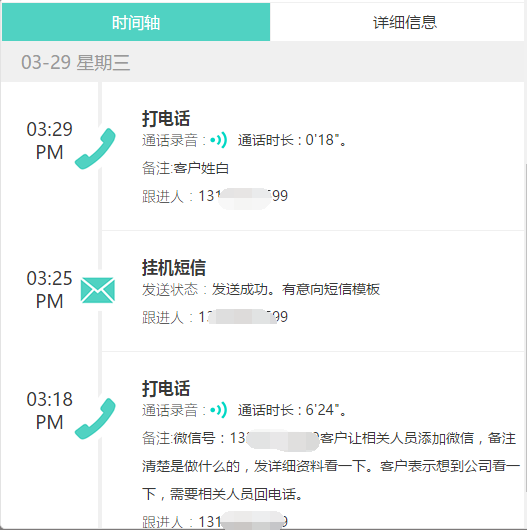This screenshot has height=530, width=527.
Task: Select the 03-29 星期三 date header
Action: pyautogui.click(x=75, y=63)
